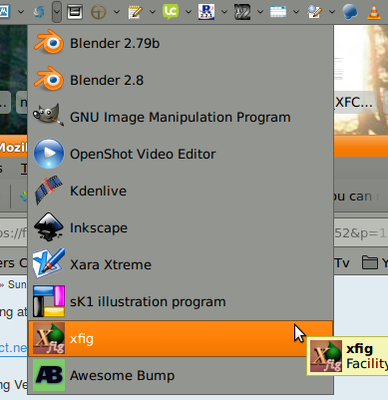
Task: Click the green LC launcher icon
Action: [170, 12]
